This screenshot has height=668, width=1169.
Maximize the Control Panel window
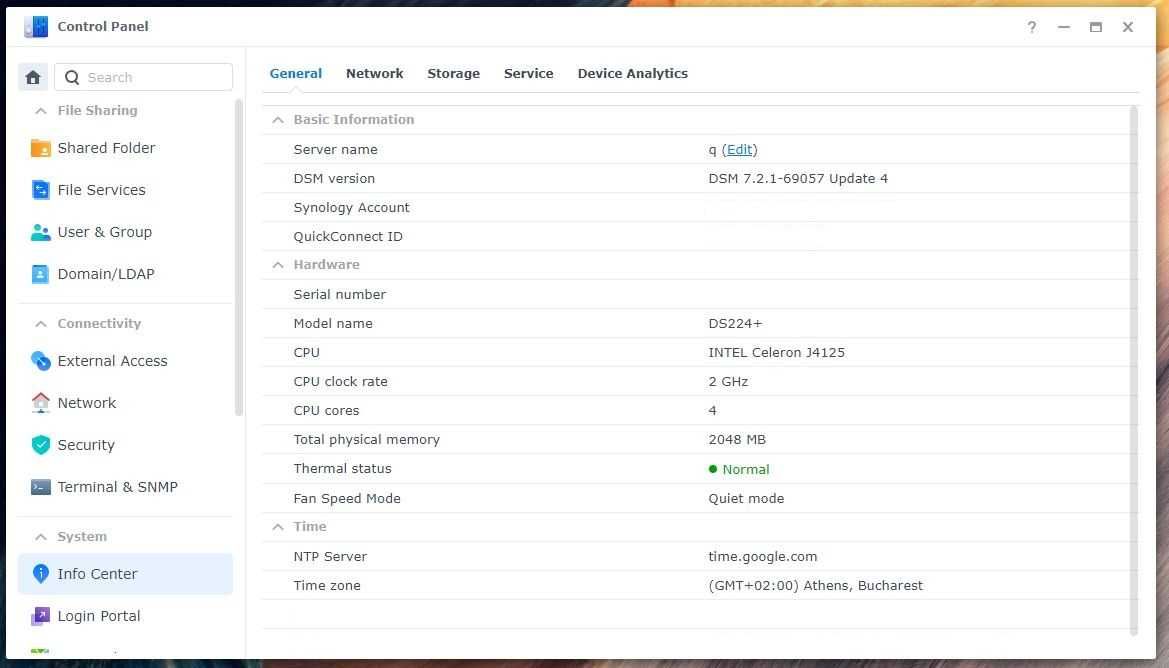1096,27
